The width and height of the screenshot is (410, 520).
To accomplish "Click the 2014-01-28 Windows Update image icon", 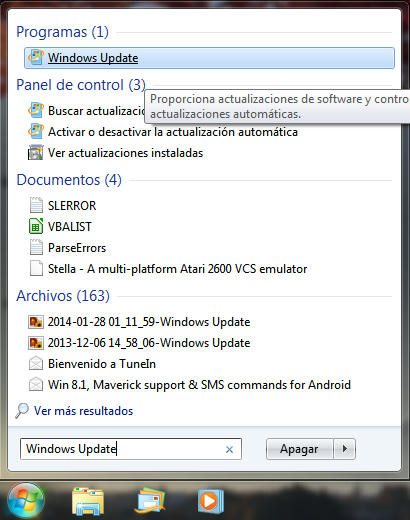I will (x=36, y=322).
